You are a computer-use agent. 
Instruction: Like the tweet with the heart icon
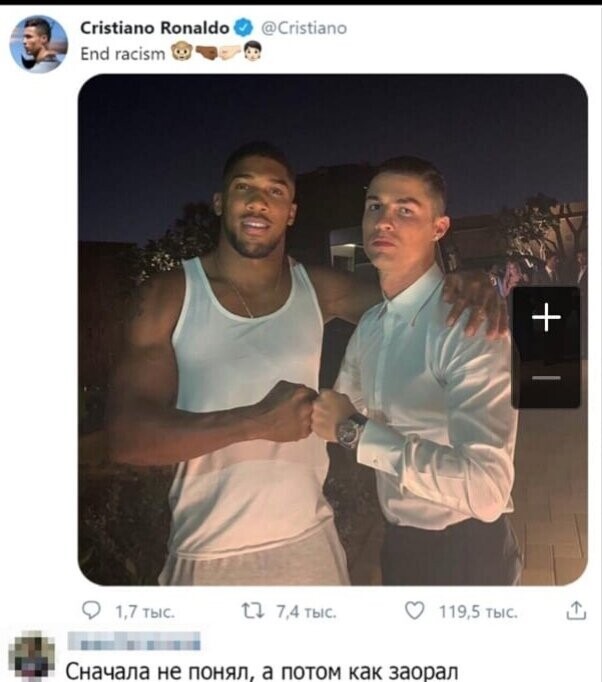coord(415,611)
